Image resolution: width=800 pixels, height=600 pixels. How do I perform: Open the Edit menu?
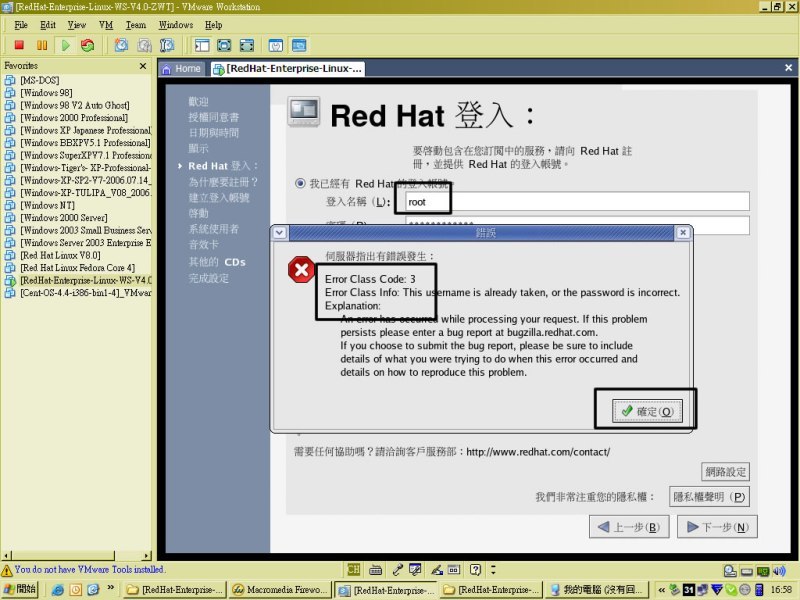pos(47,25)
